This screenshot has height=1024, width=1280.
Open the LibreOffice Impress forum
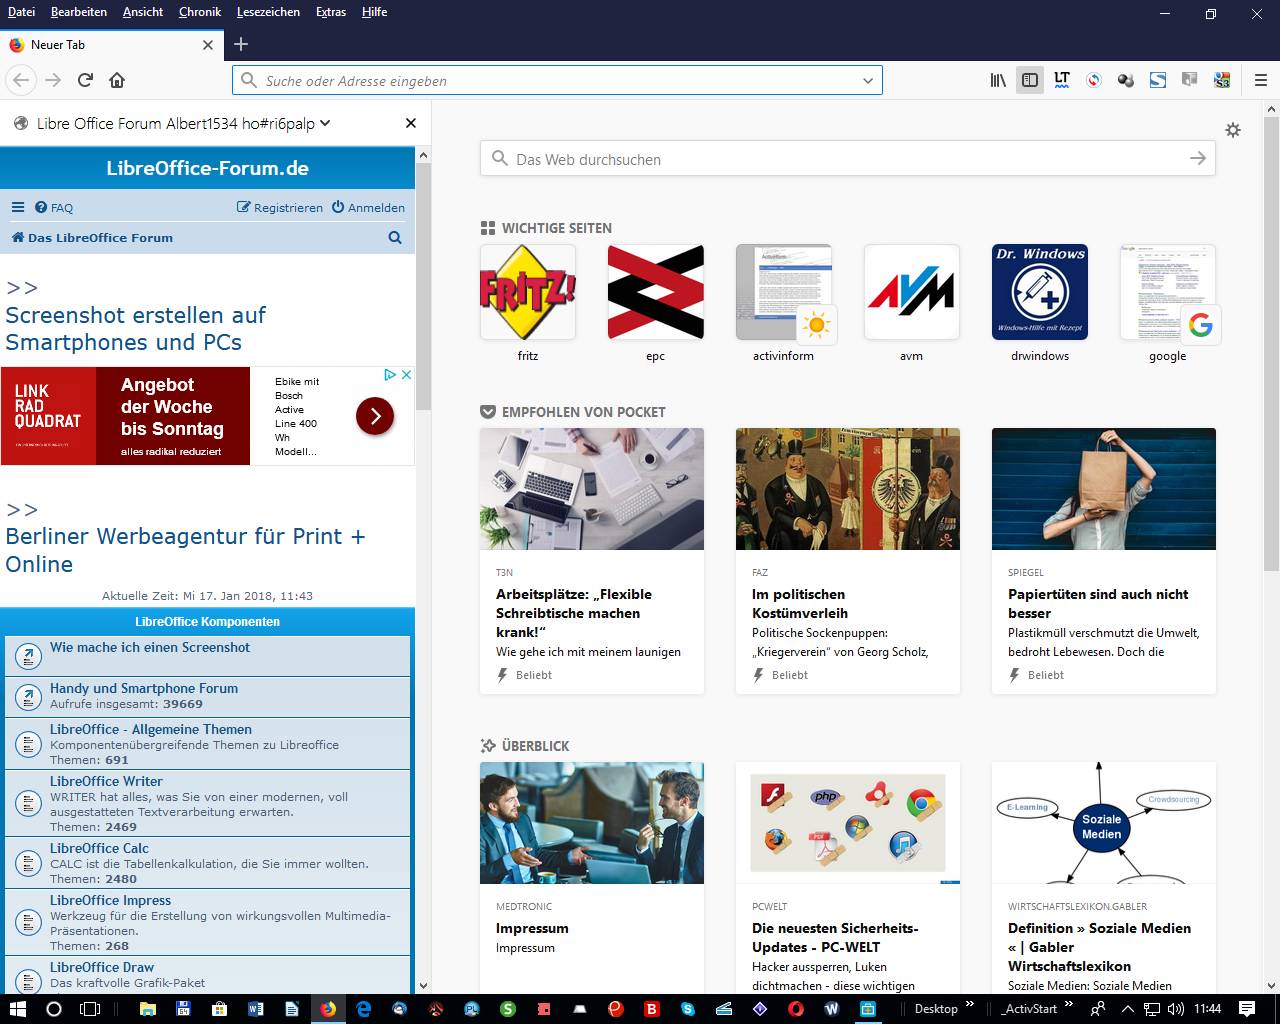[x=110, y=900]
